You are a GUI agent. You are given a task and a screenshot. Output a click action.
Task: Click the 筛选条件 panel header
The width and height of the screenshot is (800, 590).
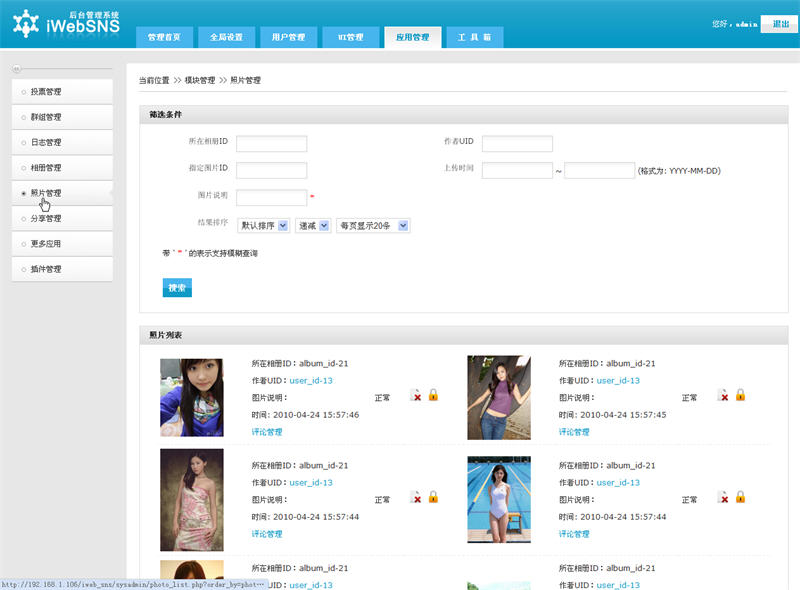pyautogui.click(x=464, y=114)
